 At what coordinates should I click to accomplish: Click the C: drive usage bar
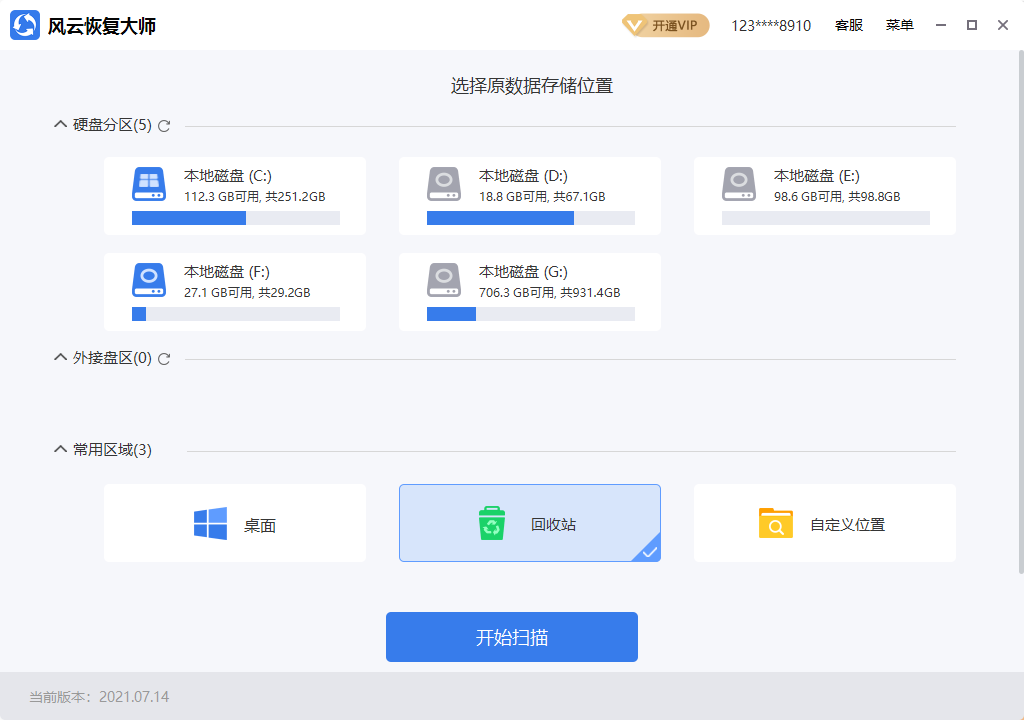236,218
